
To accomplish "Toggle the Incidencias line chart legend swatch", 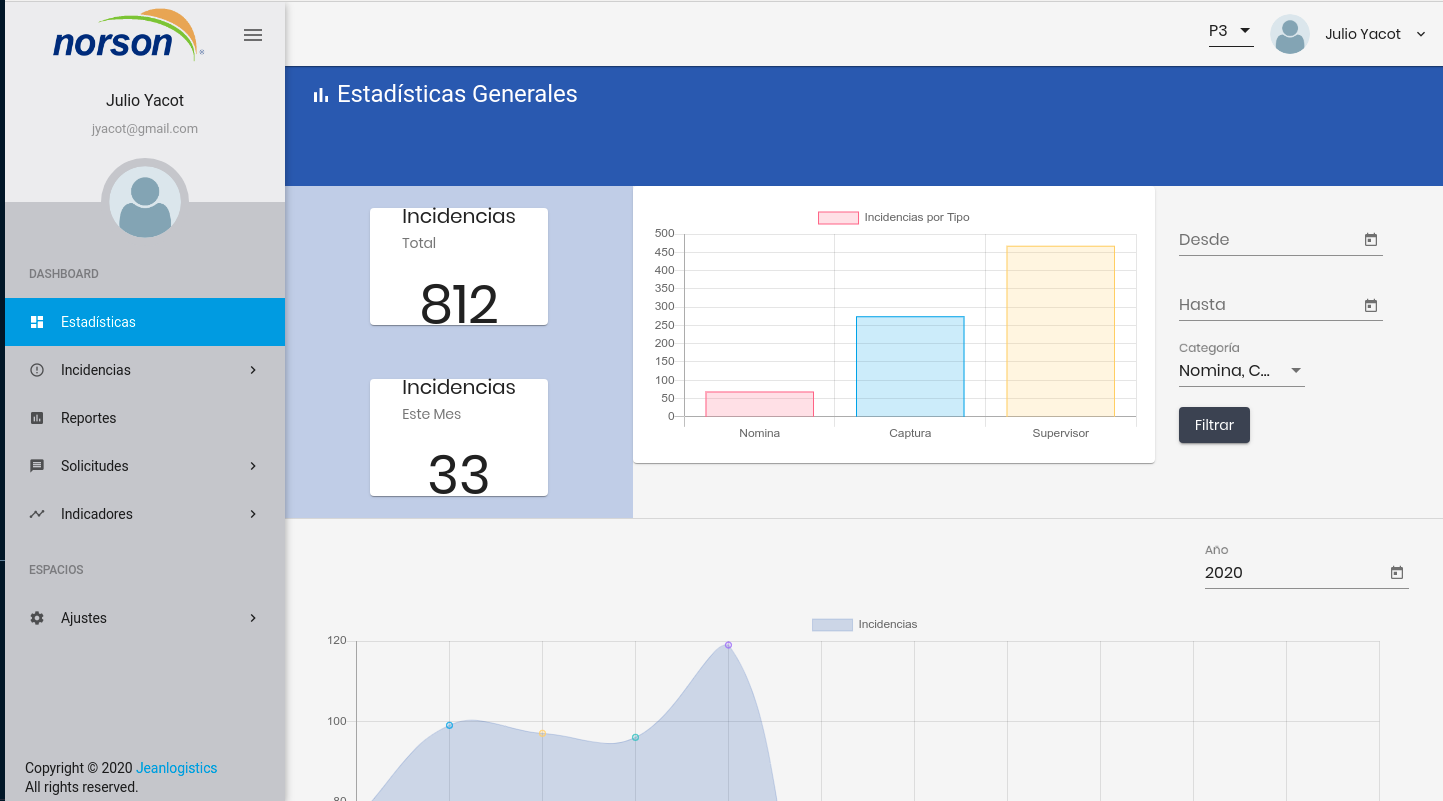I will (x=832, y=625).
